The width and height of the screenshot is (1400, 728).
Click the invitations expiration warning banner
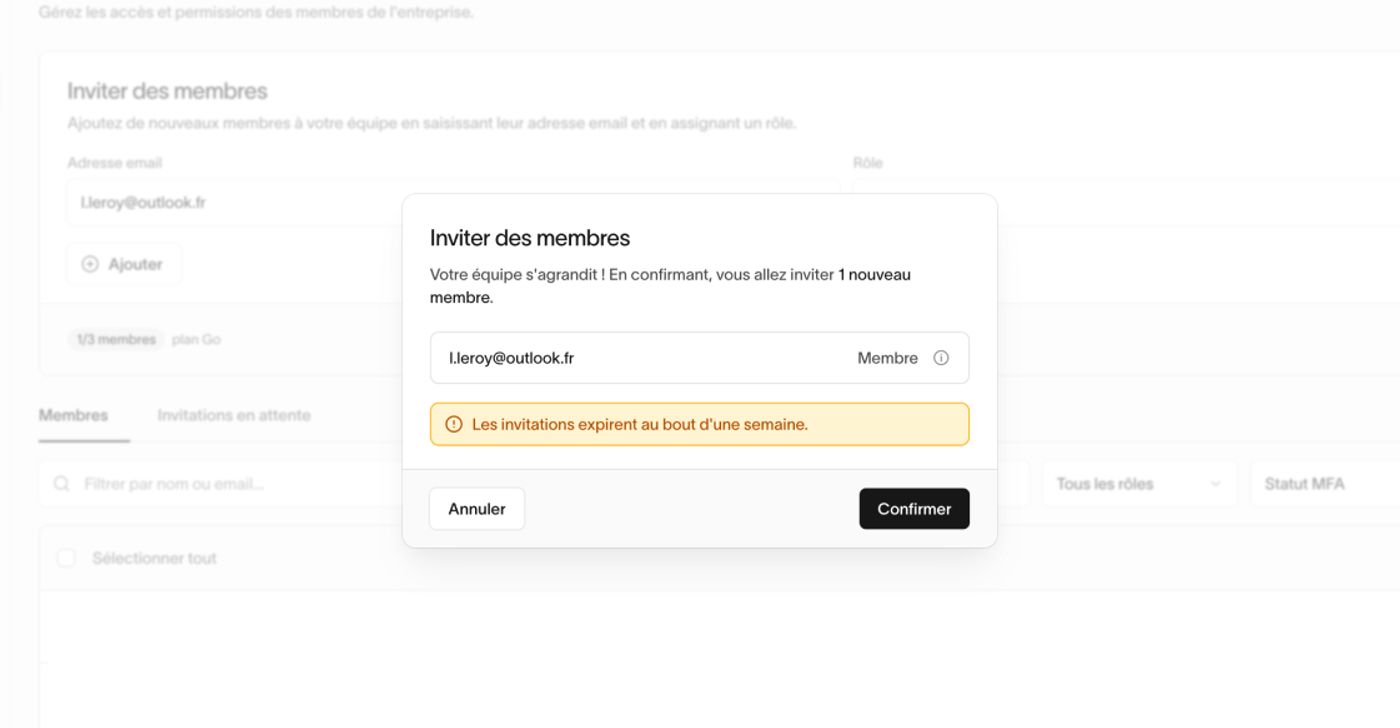click(700, 424)
